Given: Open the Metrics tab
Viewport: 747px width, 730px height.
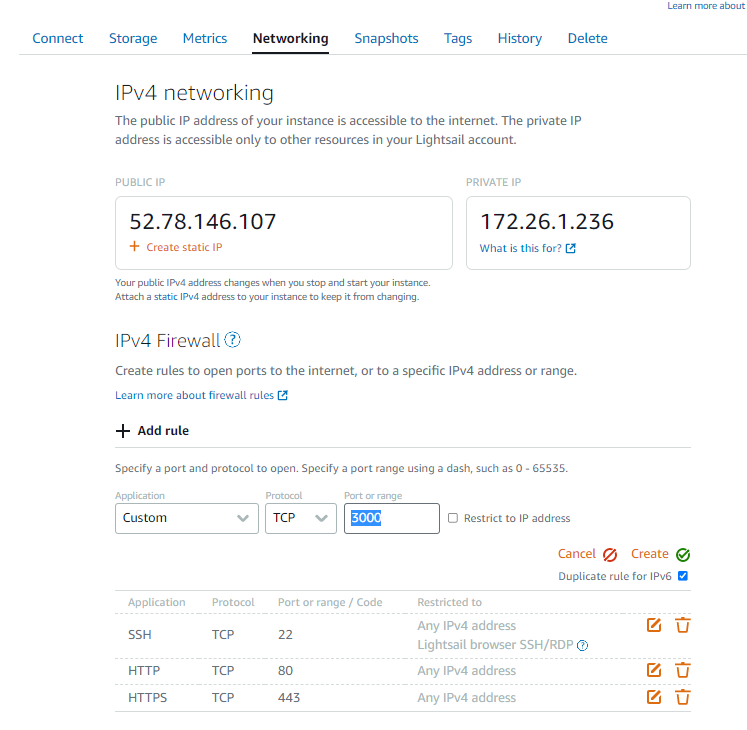Looking at the screenshot, I should click(205, 38).
